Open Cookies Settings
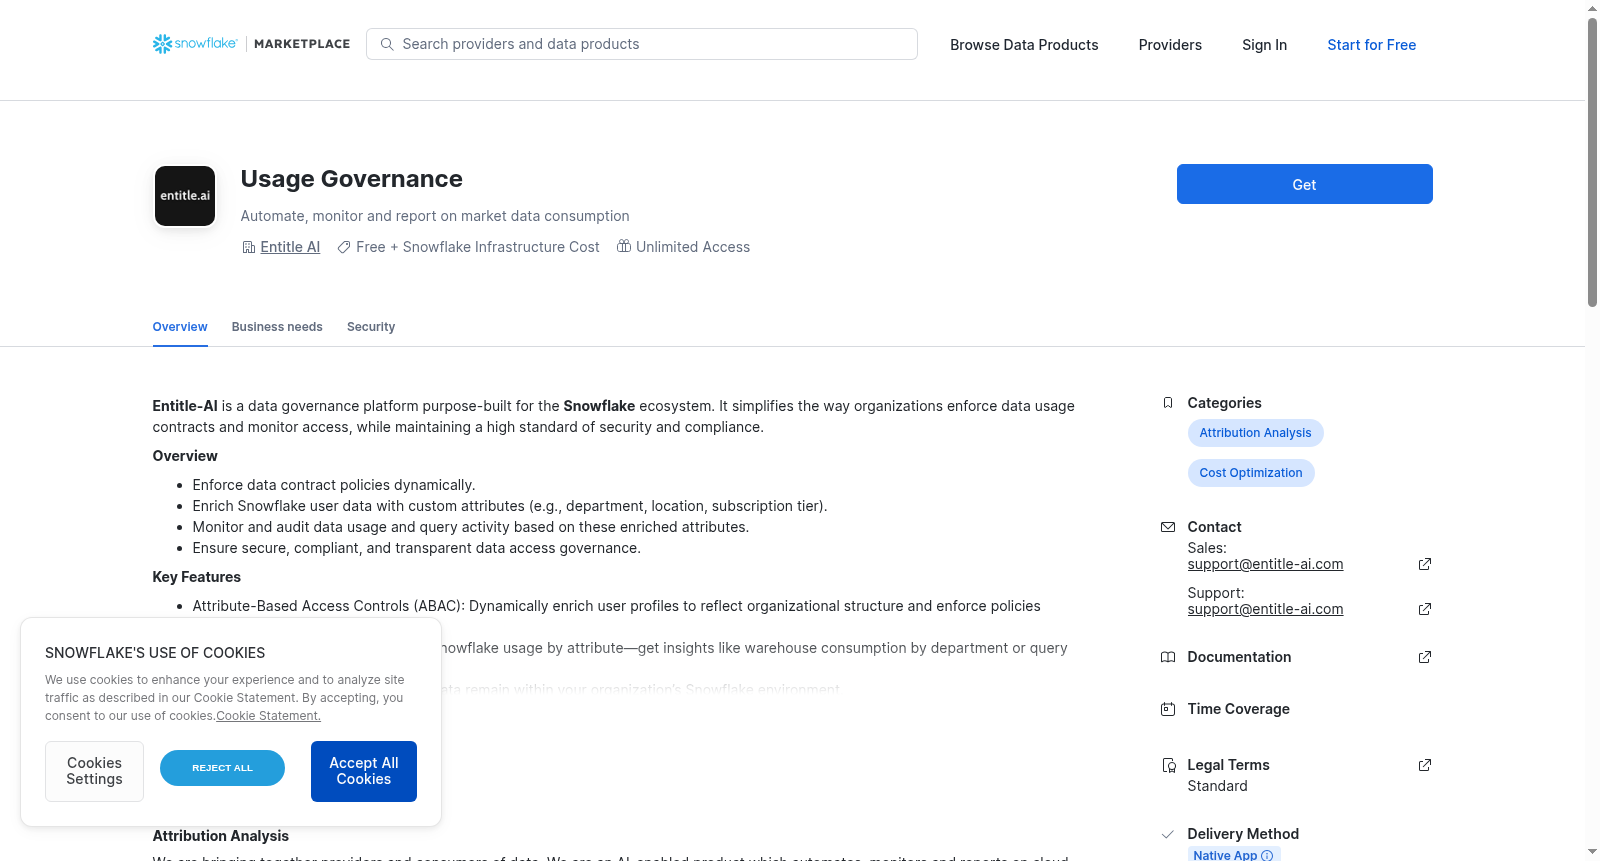 pyautogui.click(x=94, y=771)
